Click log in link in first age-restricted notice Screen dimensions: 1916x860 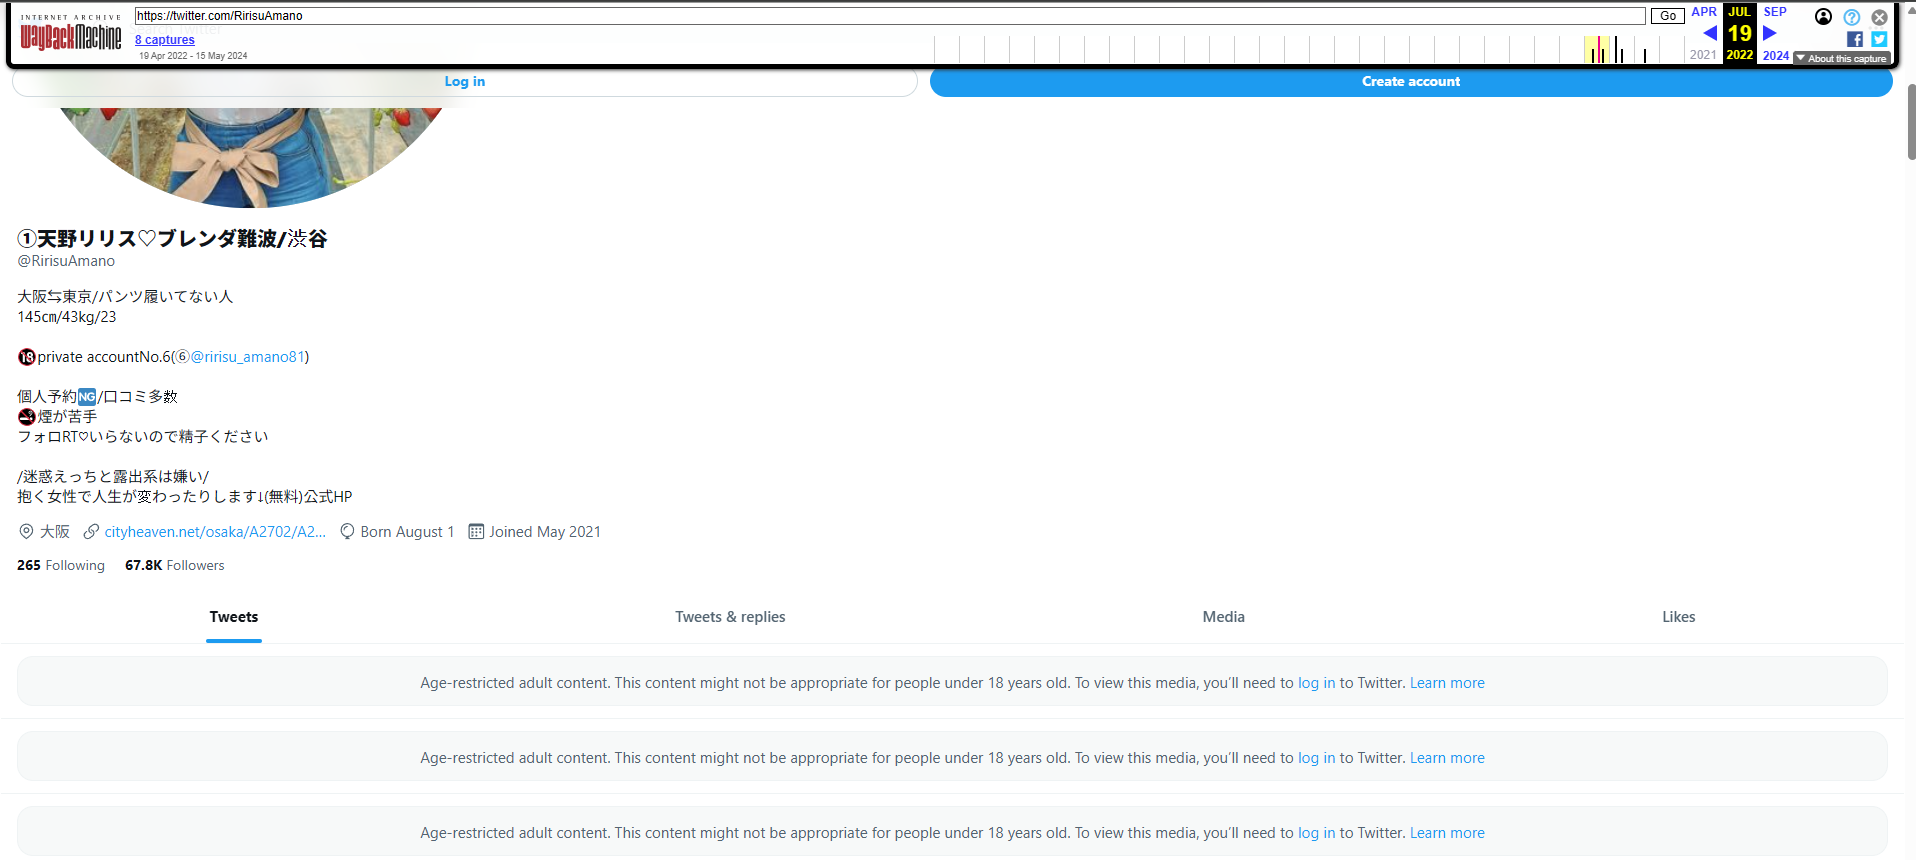[1316, 683]
